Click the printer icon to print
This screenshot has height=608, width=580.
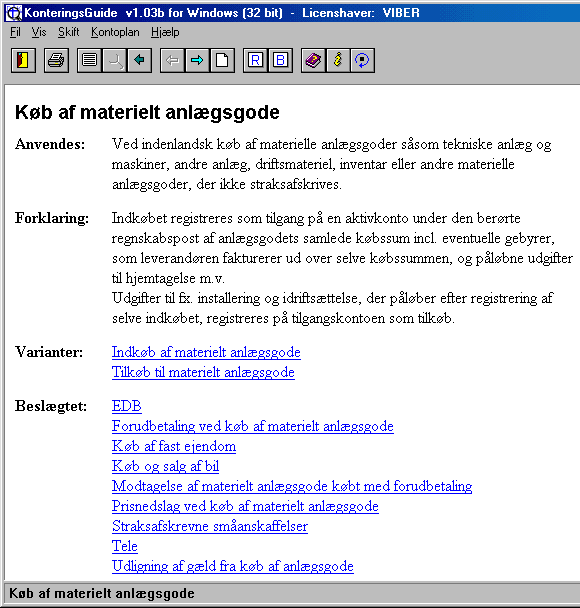coord(56,60)
